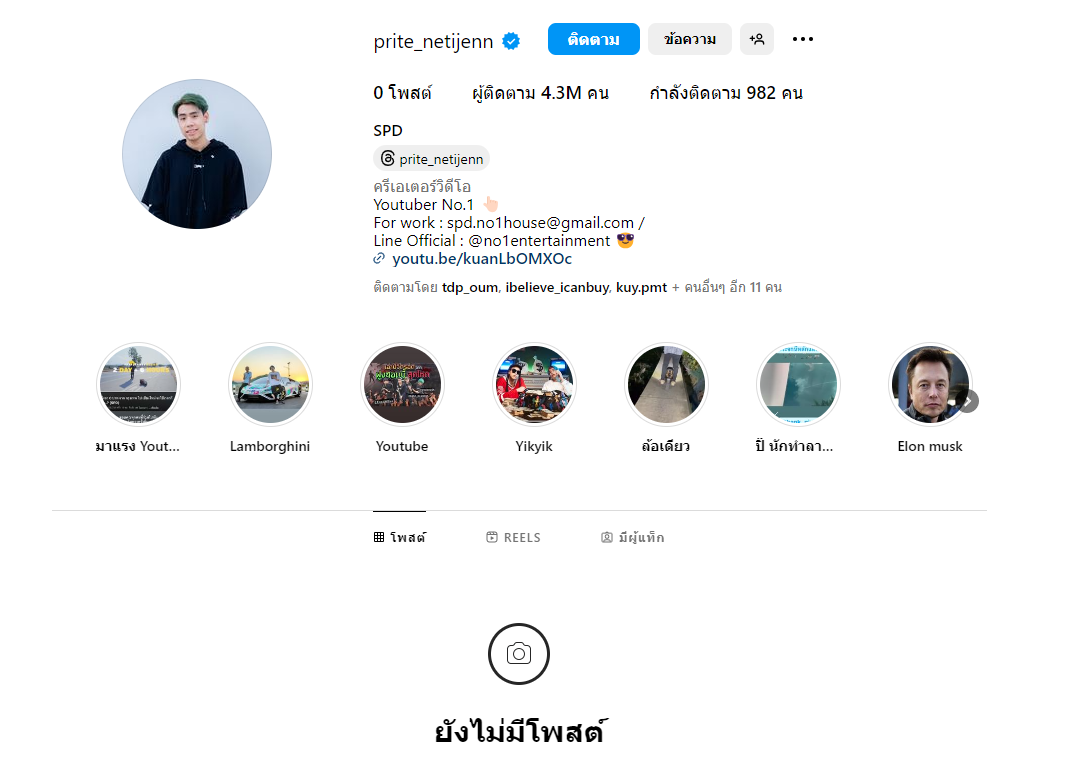Click the ข้อความ message button
Image resolution: width=1074 pixels, height=778 pixels.
tap(690, 39)
